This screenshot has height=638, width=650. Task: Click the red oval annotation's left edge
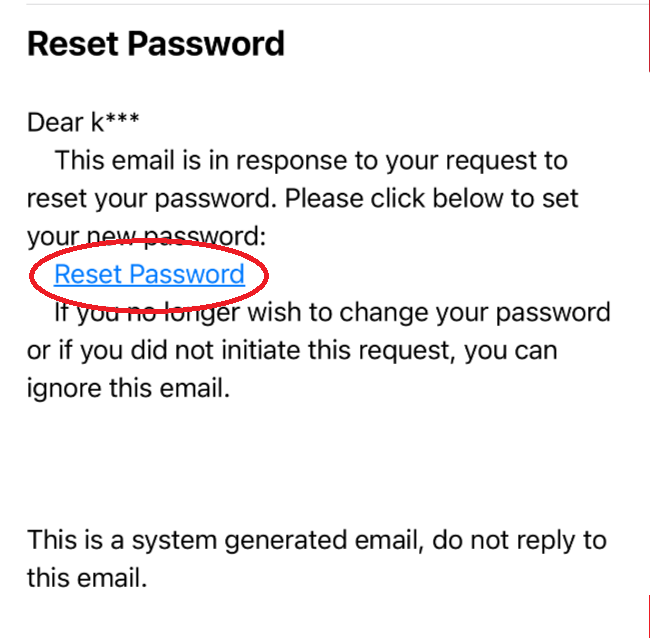click(x=31, y=275)
